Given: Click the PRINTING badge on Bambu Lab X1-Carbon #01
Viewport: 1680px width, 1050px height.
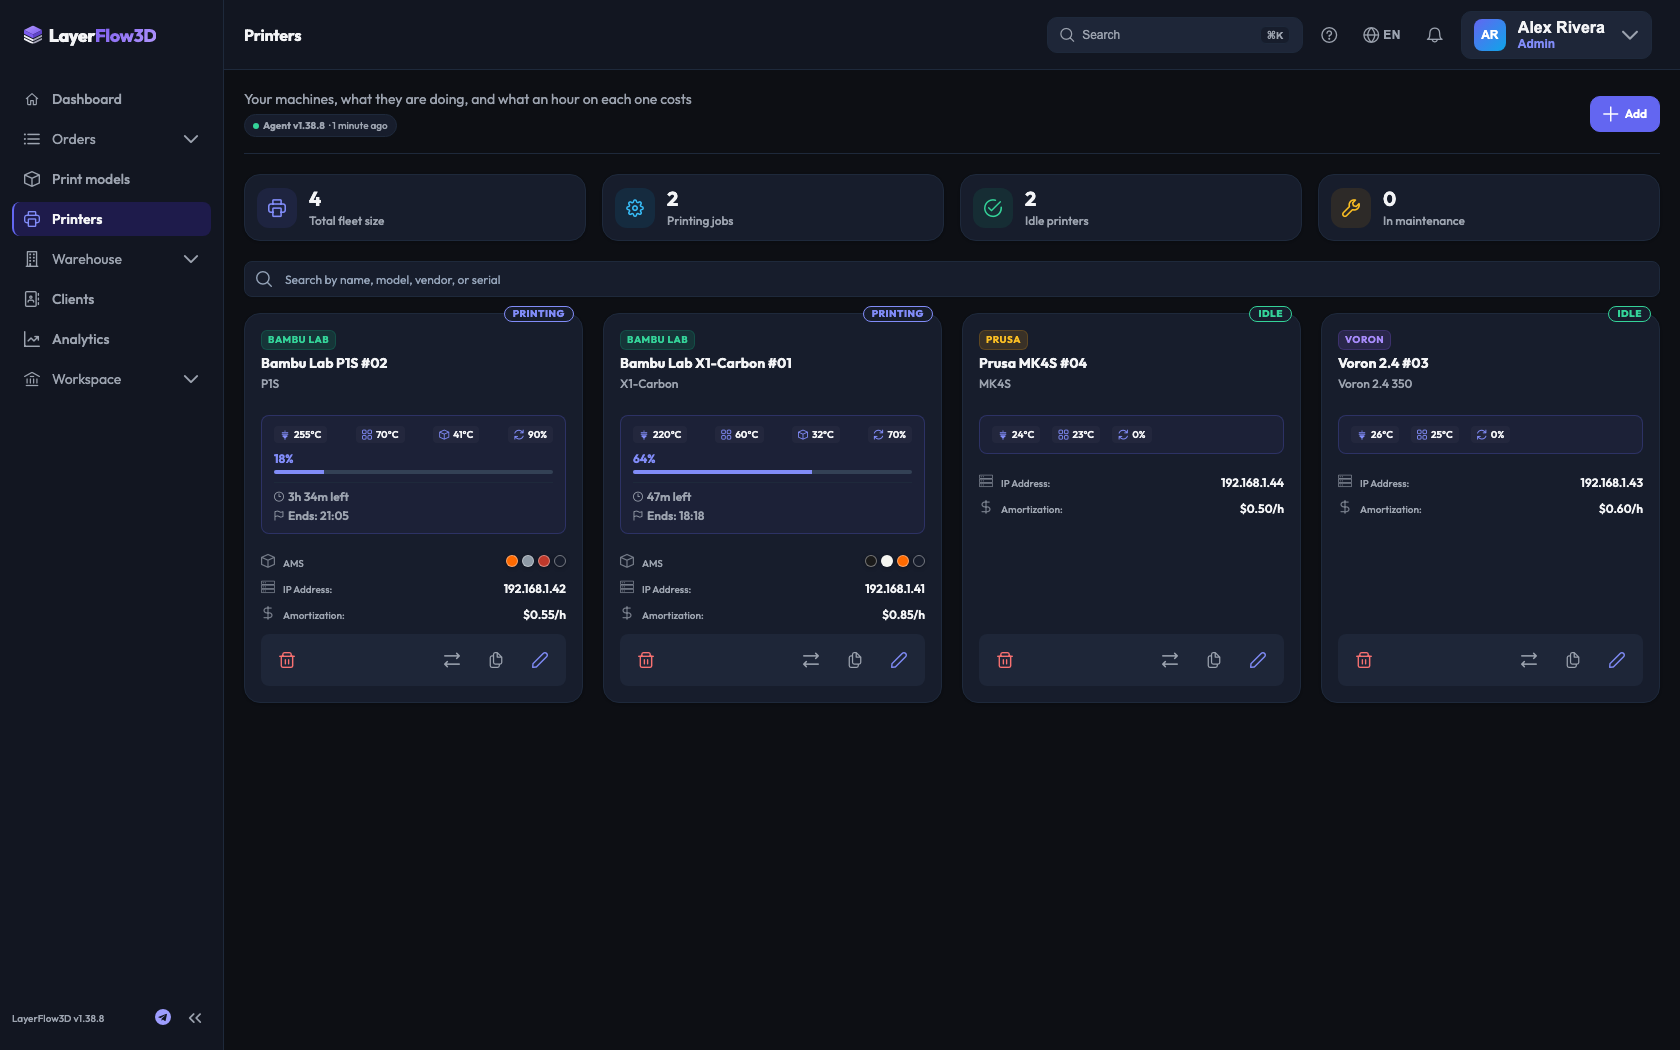Looking at the screenshot, I should tap(897, 314).
